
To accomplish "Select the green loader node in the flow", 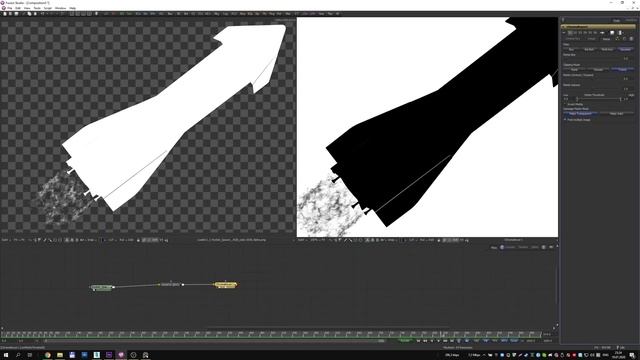I will coord(101,288).
